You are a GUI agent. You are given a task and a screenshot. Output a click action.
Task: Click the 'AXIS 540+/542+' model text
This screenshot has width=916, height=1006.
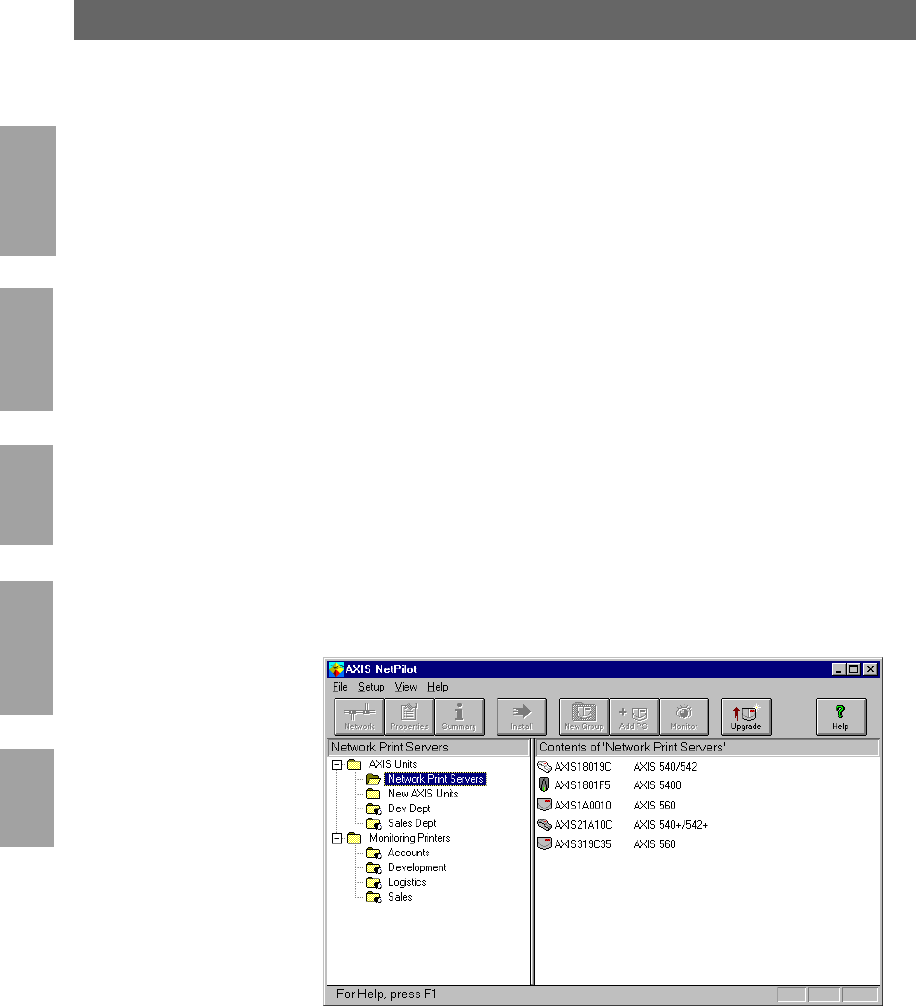click(670, 825)
